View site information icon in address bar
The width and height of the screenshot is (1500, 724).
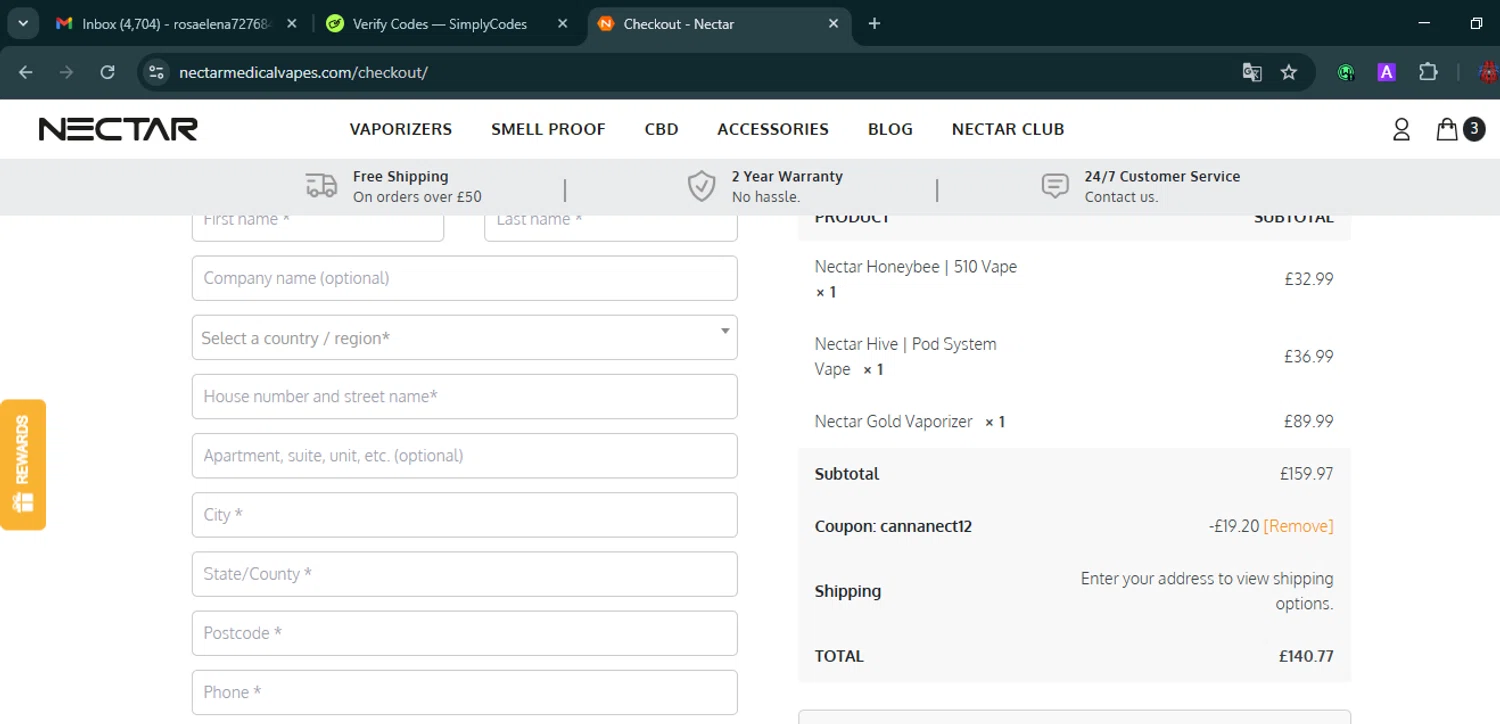click(x=155, y=72)
